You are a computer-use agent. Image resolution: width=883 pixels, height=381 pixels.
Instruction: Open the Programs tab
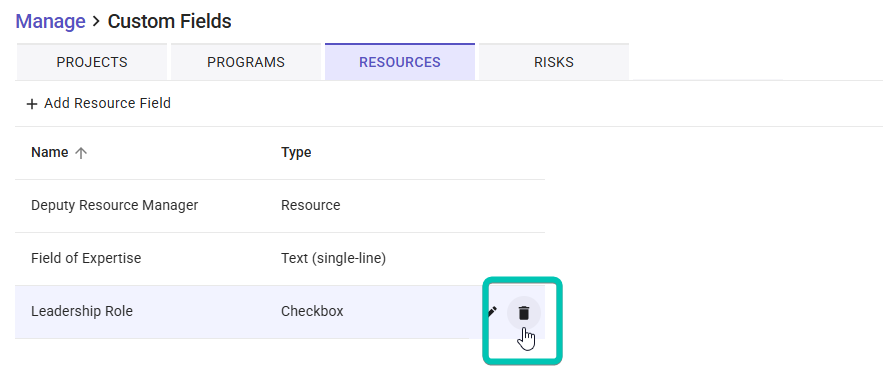(246, 62)
